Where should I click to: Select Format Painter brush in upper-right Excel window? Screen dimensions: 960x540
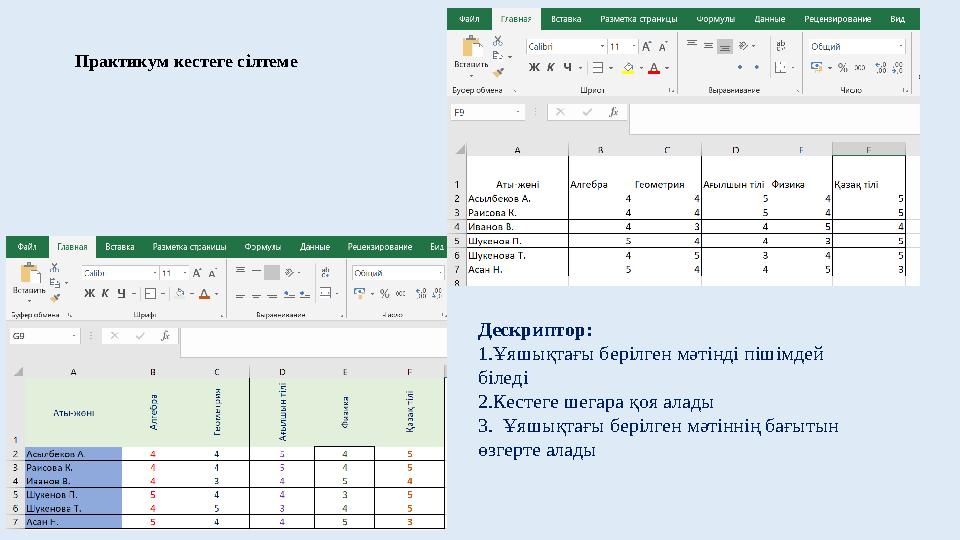498,72
